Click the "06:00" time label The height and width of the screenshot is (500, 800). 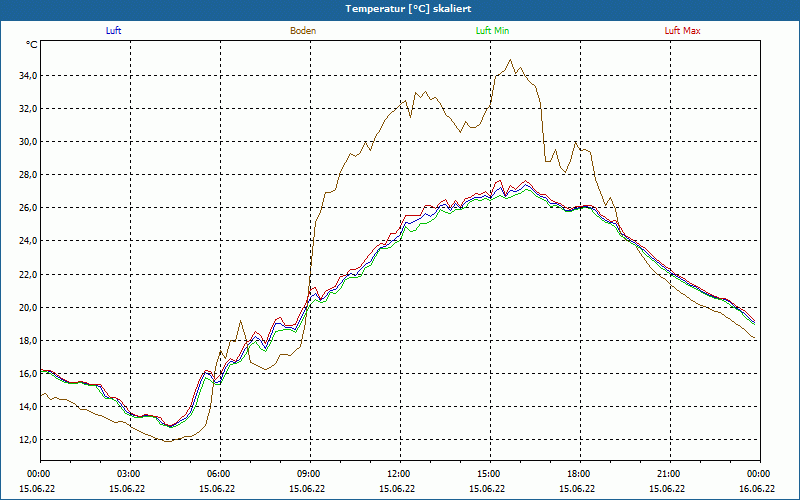click(220, 474)
